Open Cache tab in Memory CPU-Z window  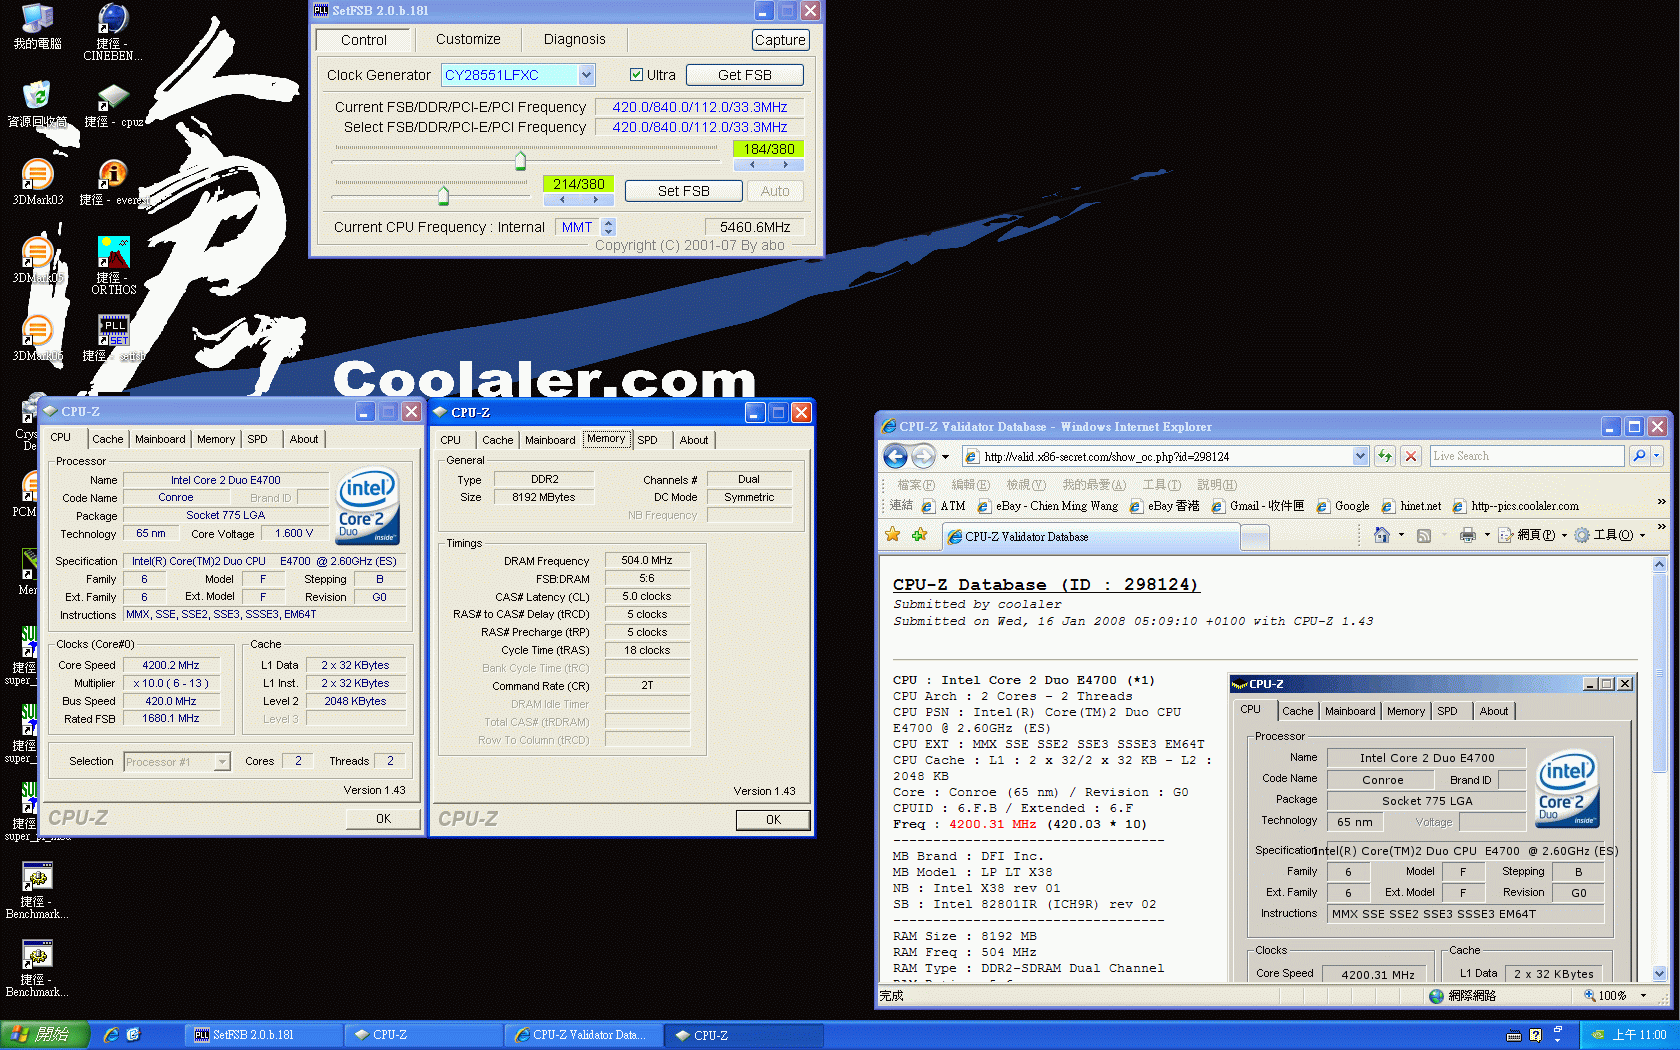[x=497, y=440]
